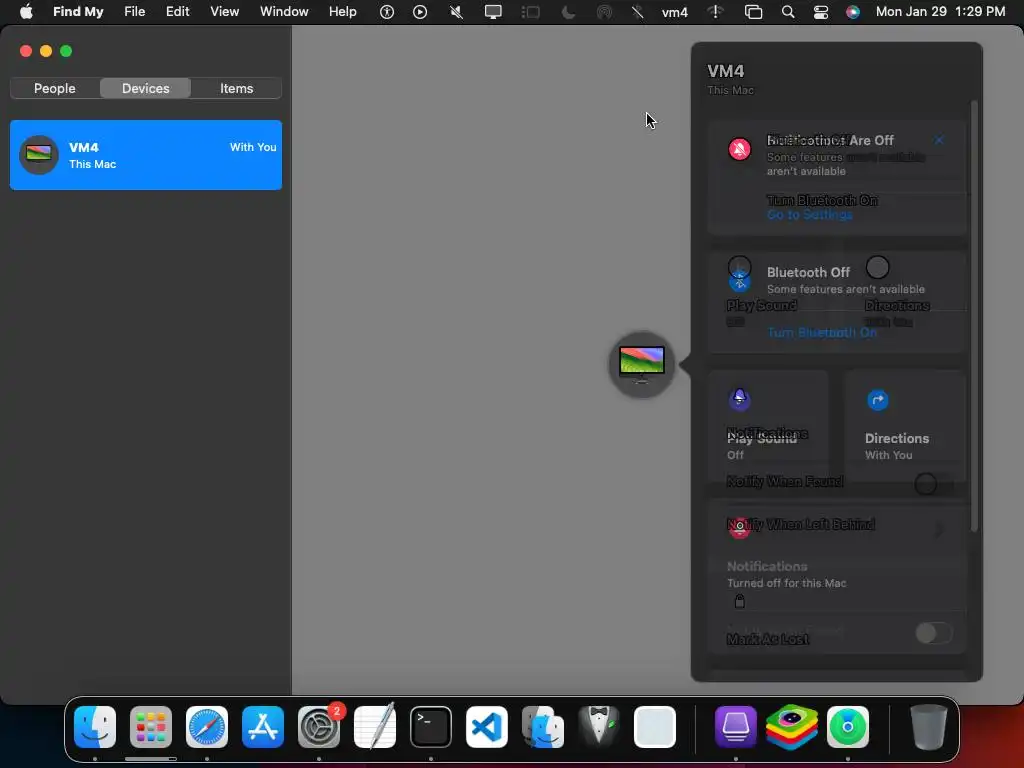Click the Go to Settings link
The height and width of the screenshot is (768, 1024).
point(810,215)
